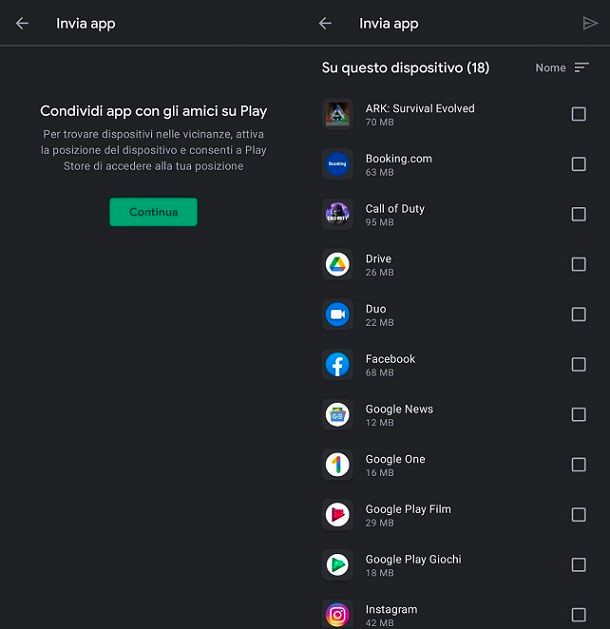Tap the Duo app icon
This screenshot has width=610, height=629.
[x=337, y=314]
